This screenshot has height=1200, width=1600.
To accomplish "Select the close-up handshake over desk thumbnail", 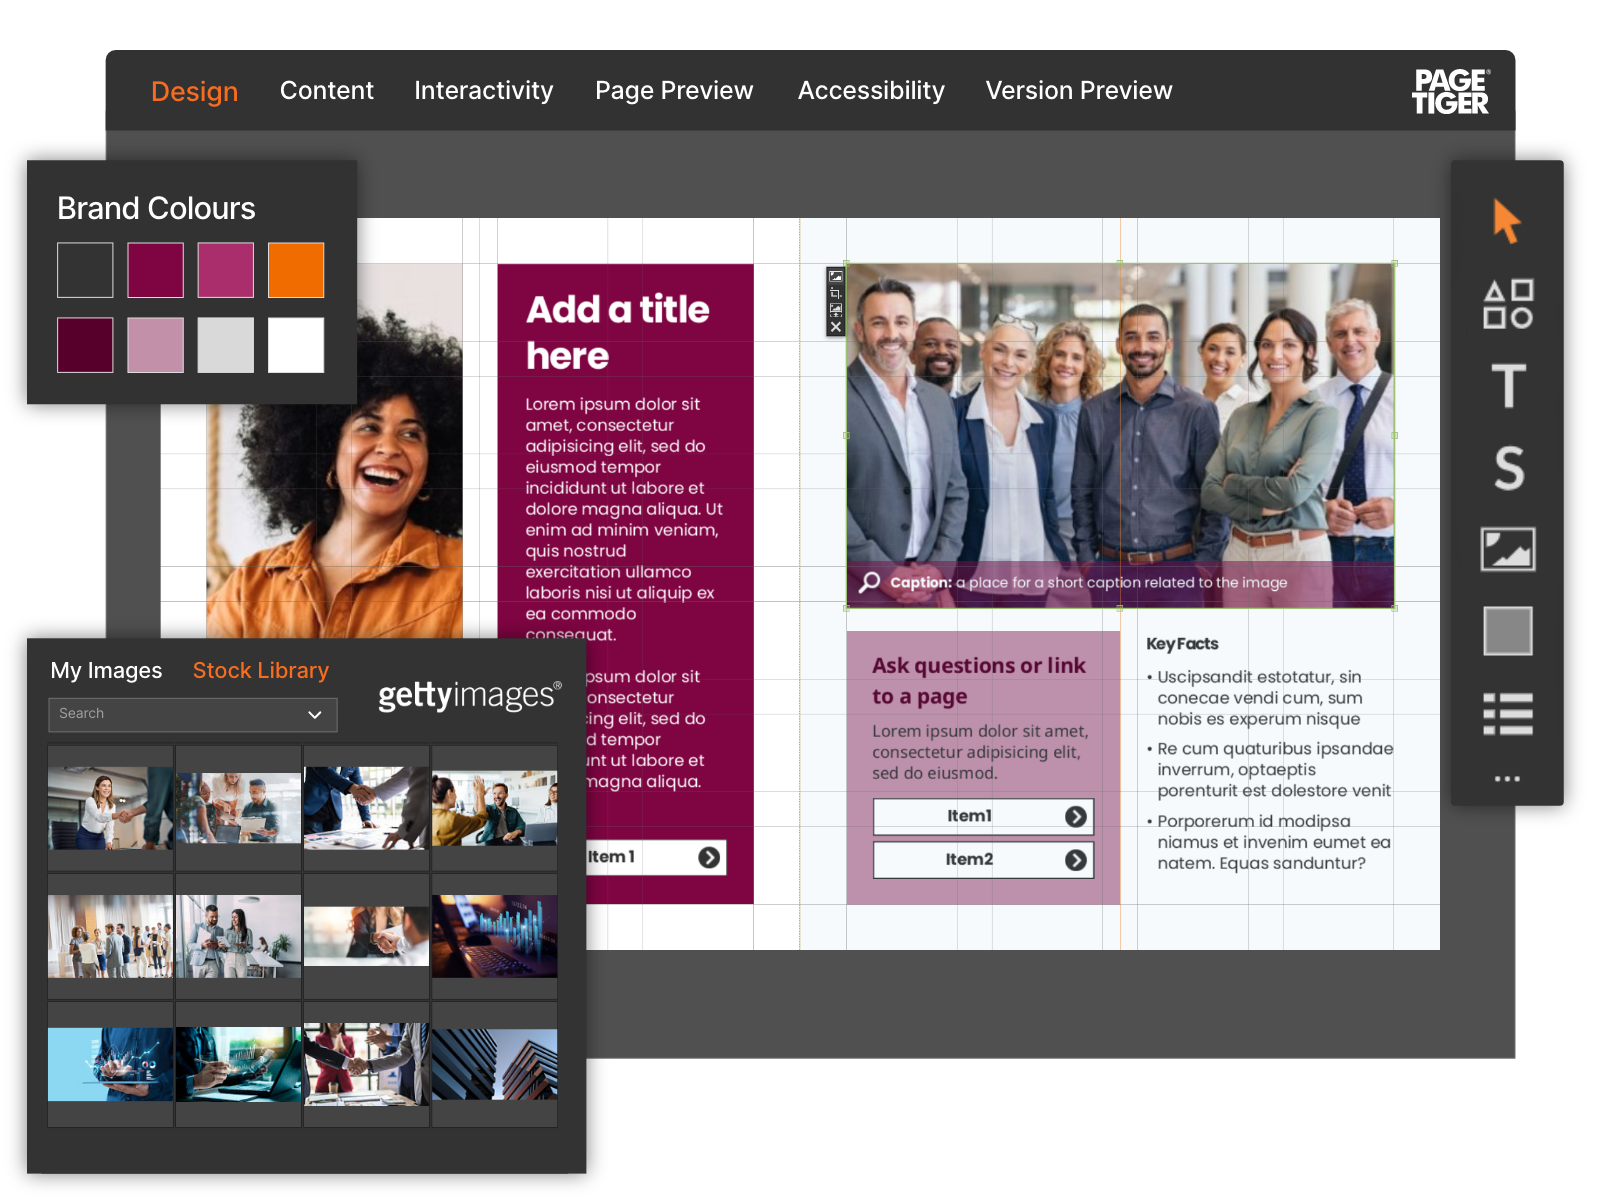I will pos(366,808).
